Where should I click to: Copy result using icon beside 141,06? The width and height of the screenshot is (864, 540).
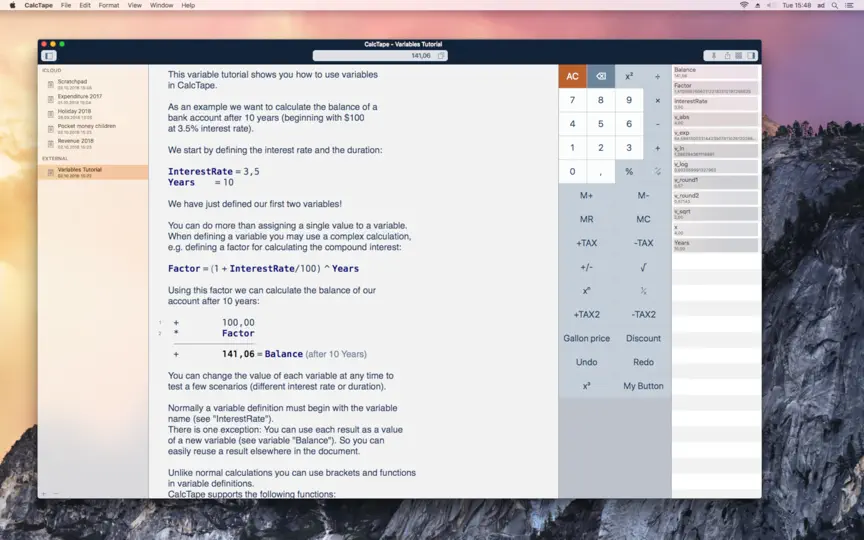441,56
